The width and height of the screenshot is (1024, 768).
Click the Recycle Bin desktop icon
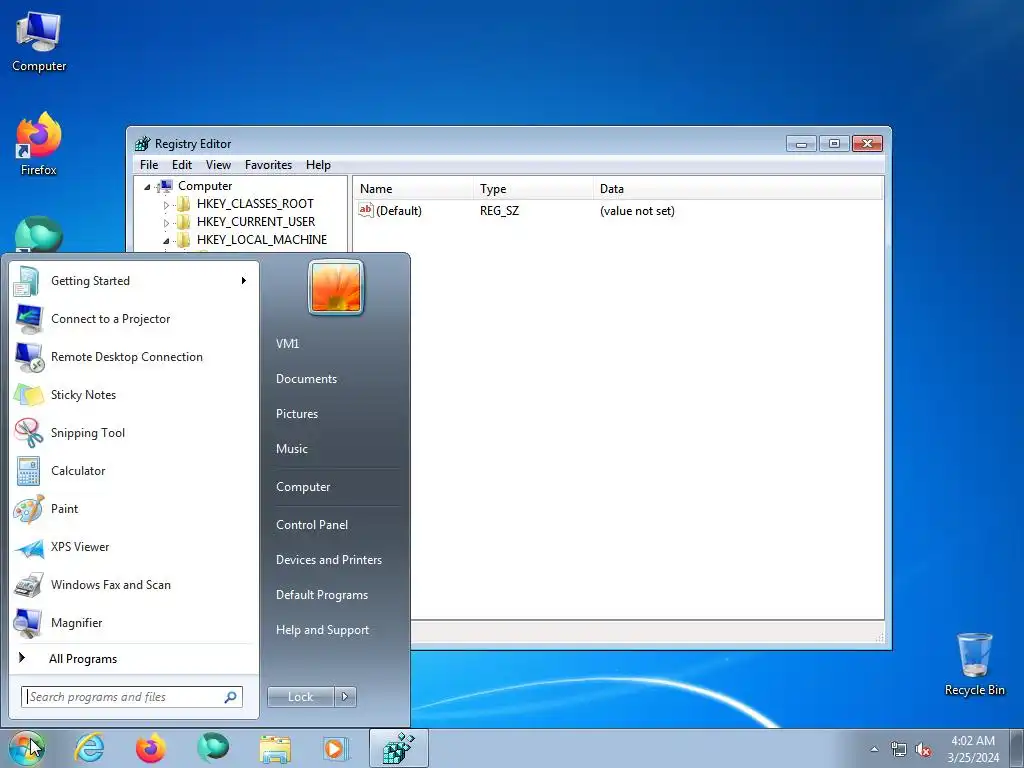click(x=974, y=664)
